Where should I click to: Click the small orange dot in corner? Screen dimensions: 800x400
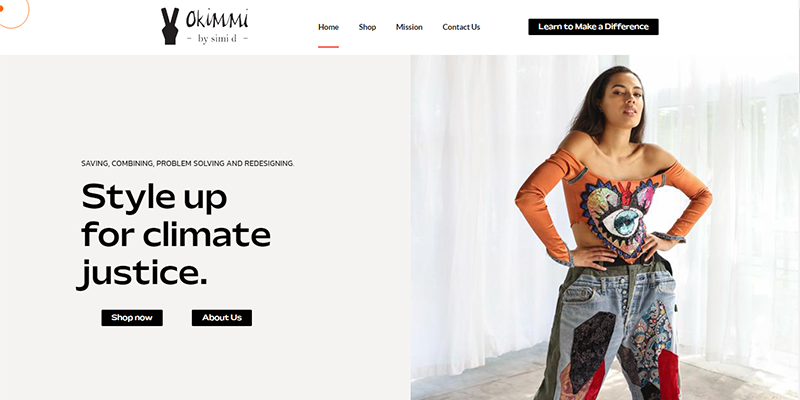2,9
